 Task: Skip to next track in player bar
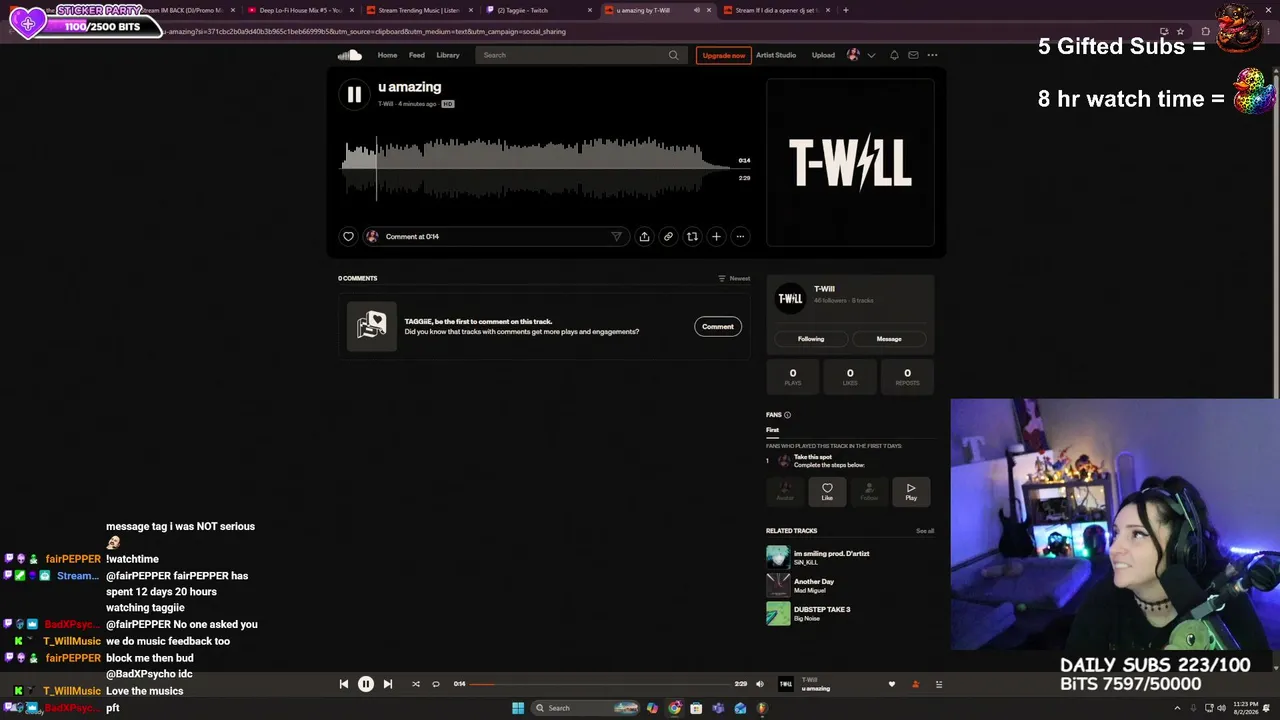point(388,684)
